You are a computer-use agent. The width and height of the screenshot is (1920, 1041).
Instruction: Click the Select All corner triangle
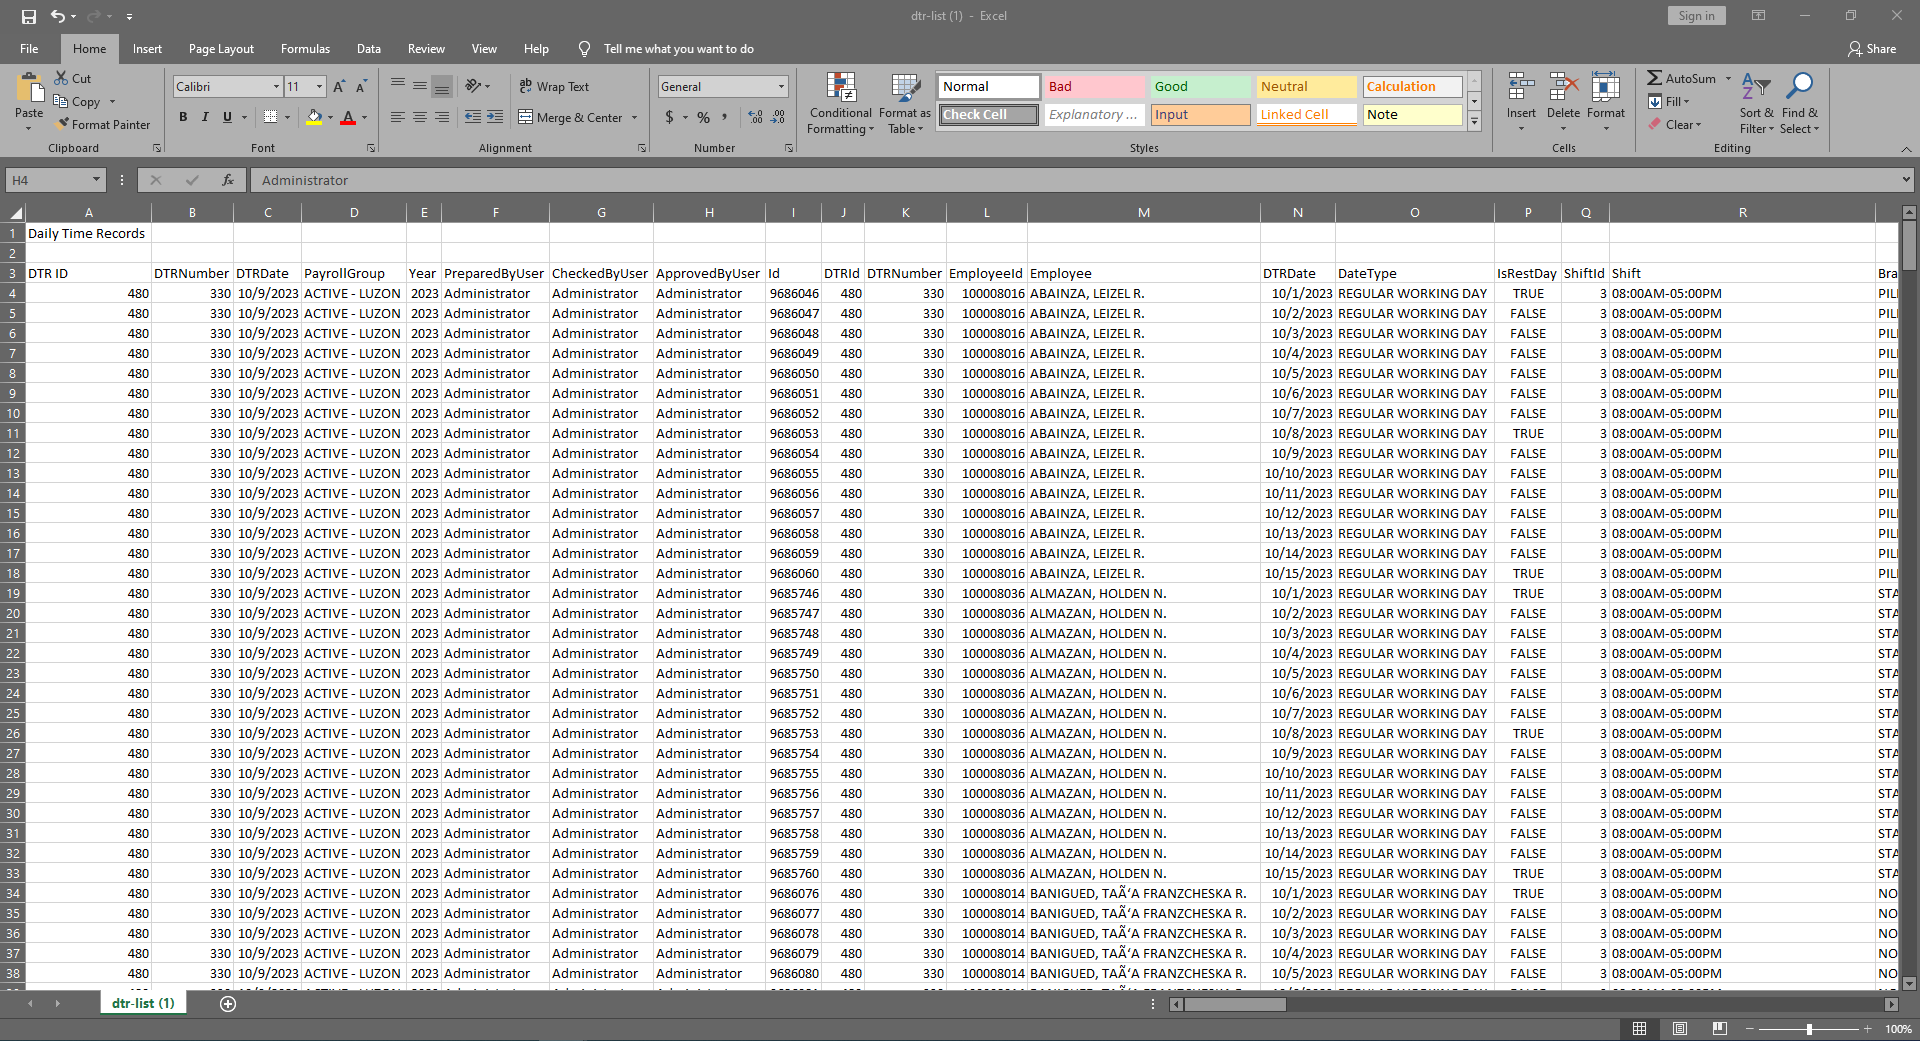(x=15, y=212)
